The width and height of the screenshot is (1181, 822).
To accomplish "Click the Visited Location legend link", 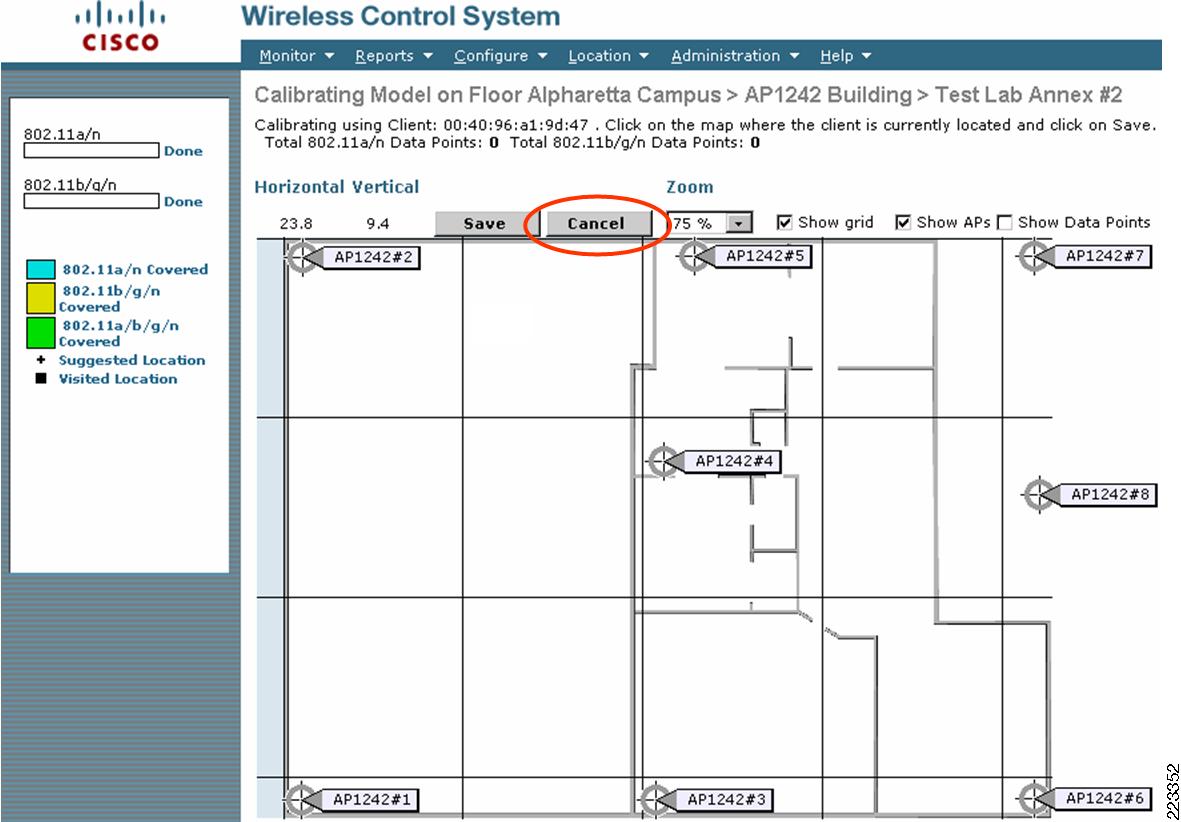I will click(x=118, y=379).
